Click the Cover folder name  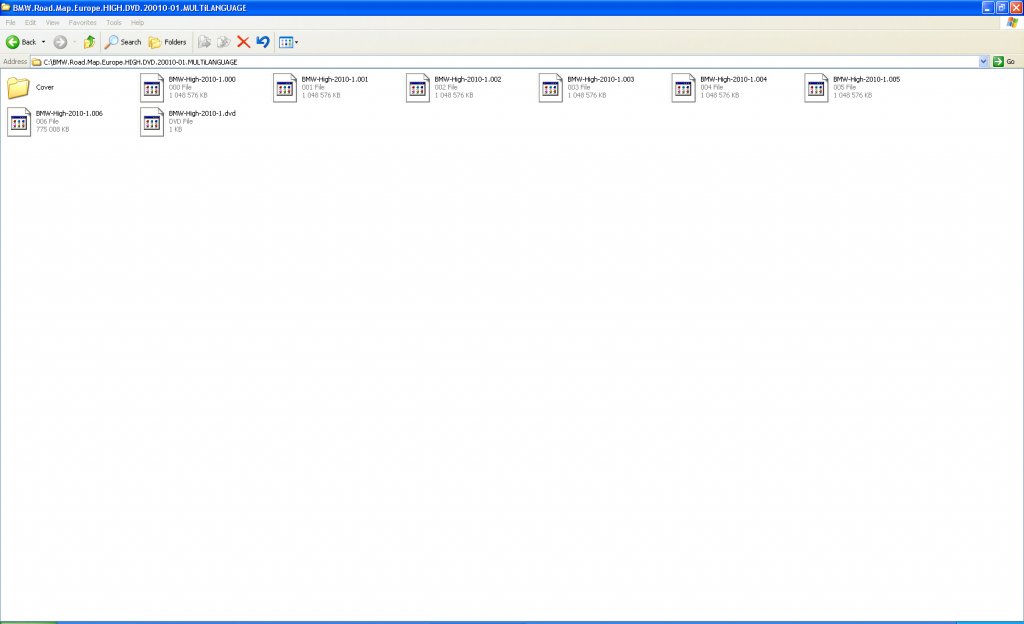coord(45,87)
